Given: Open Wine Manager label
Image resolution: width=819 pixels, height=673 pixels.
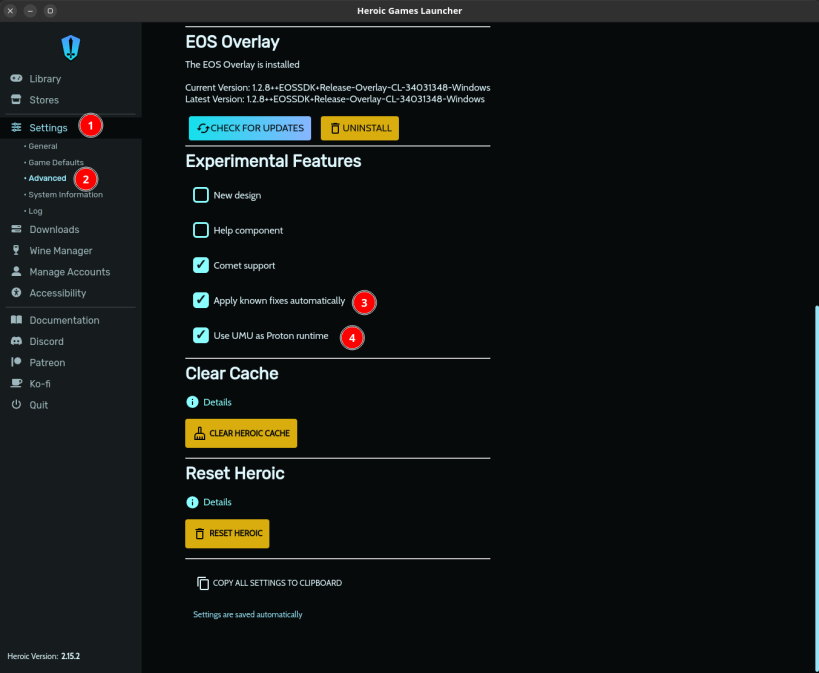Looking at the screenshot, I should (61, 251).
